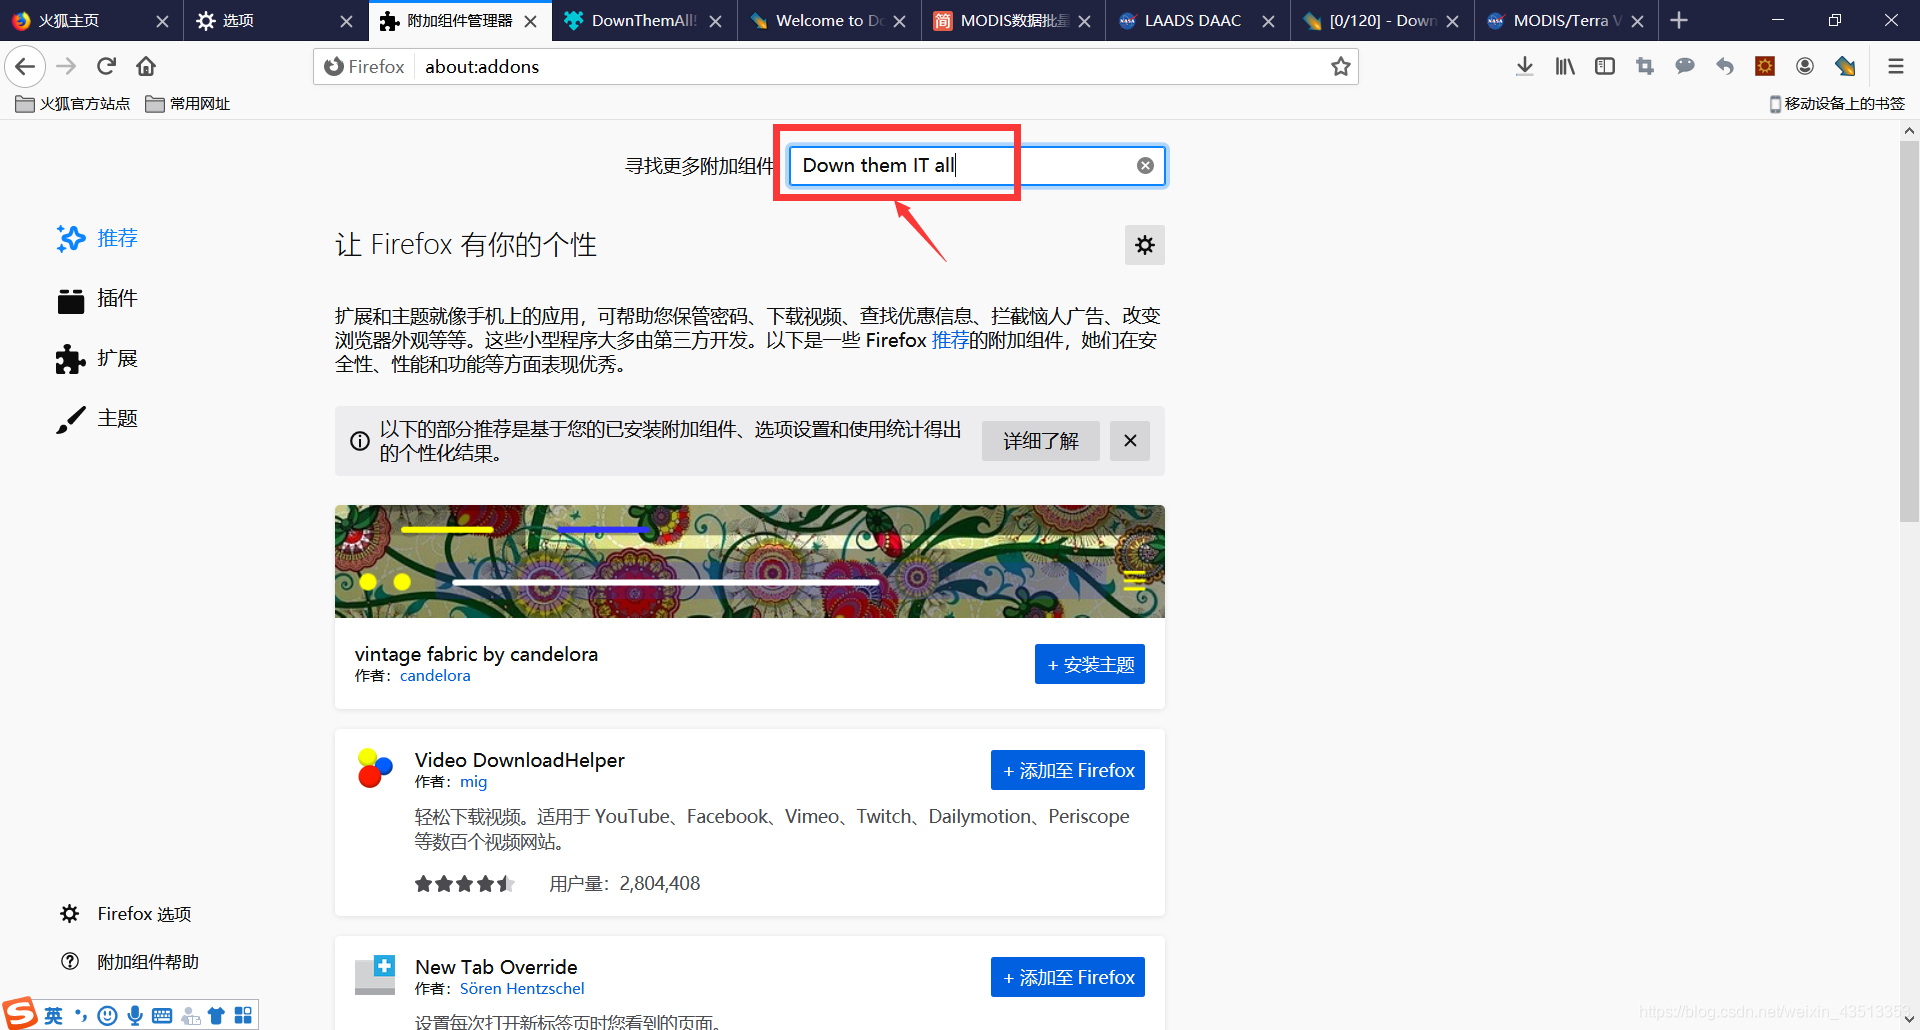The height and width of the screenshot is (1030, 1920).
Task: Open 移动设备上的书签 bookmarks folder
Action: click(x=1837, y=104)
